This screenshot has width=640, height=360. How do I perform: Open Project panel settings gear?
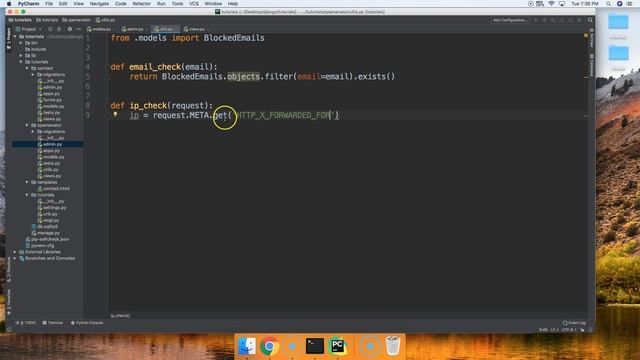click(x=70, y=29)
